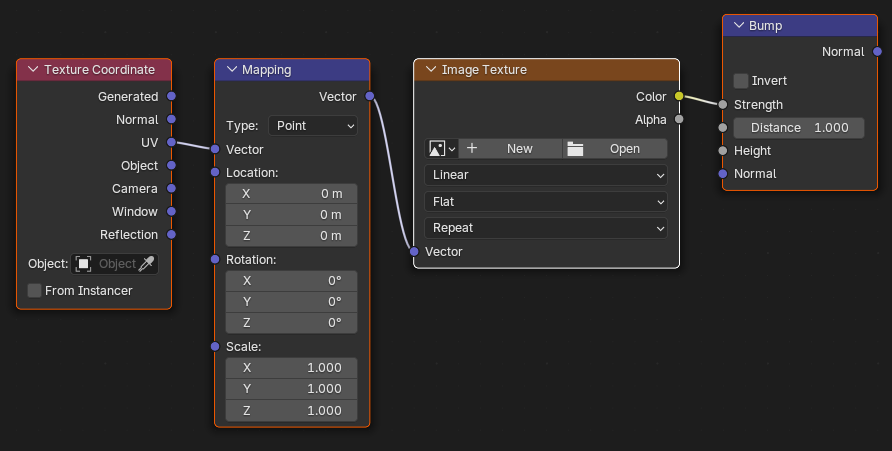The width and height of the screenshot is (892, 451).
Task: Open the Flat projection dropdown
Action: 546,202
